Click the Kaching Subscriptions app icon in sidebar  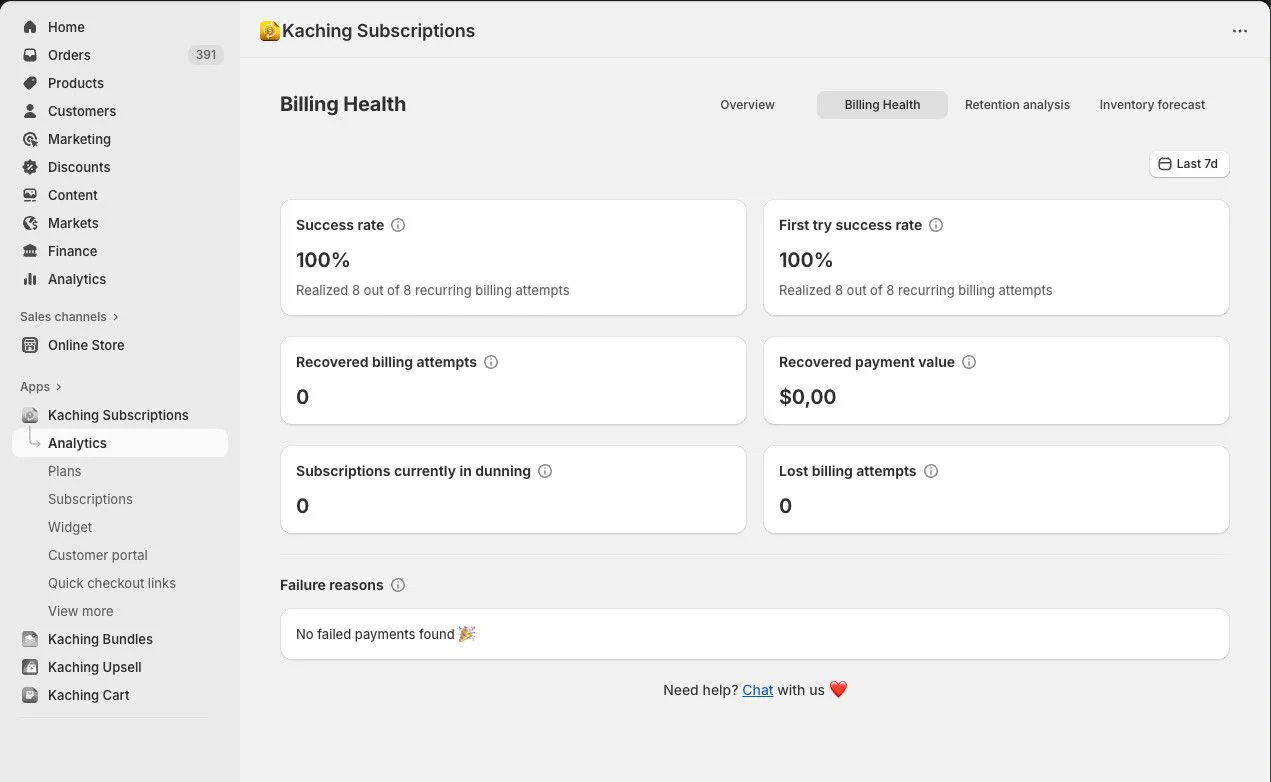(x=30, y=415)
